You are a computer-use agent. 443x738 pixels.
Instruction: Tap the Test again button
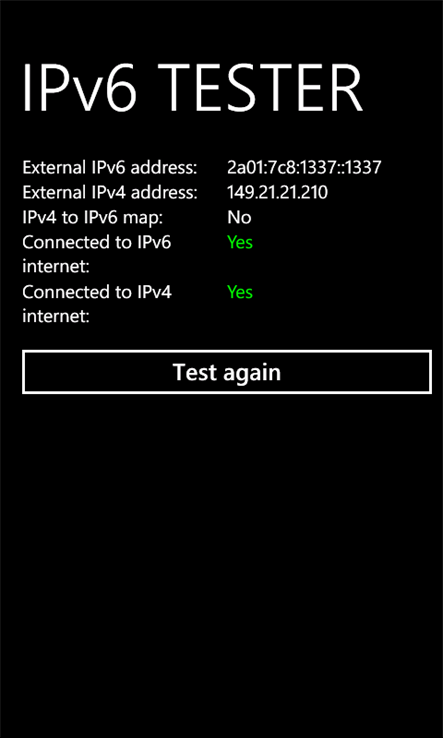click(x=226, y=372)
